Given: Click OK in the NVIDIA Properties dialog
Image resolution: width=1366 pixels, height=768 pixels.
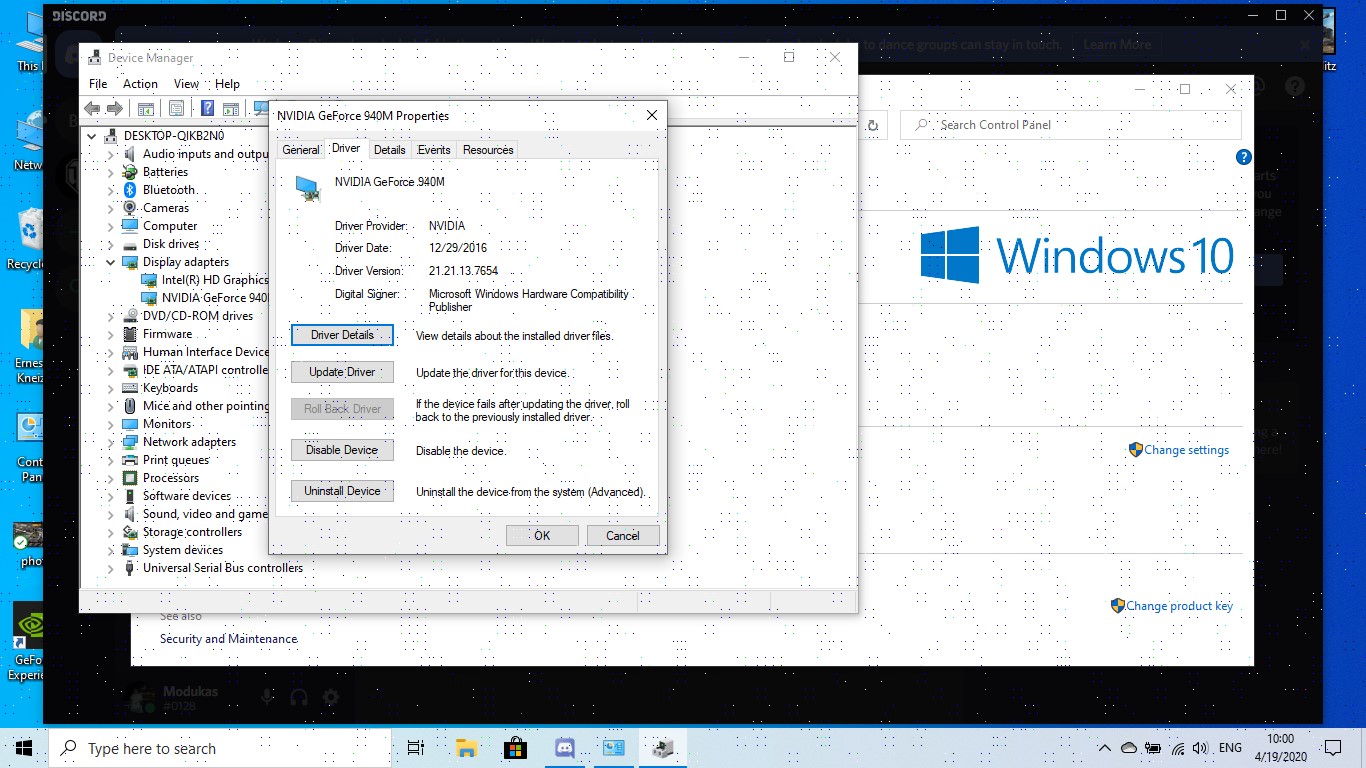Looking at the screenshot, I should click(x=542, y=535).
